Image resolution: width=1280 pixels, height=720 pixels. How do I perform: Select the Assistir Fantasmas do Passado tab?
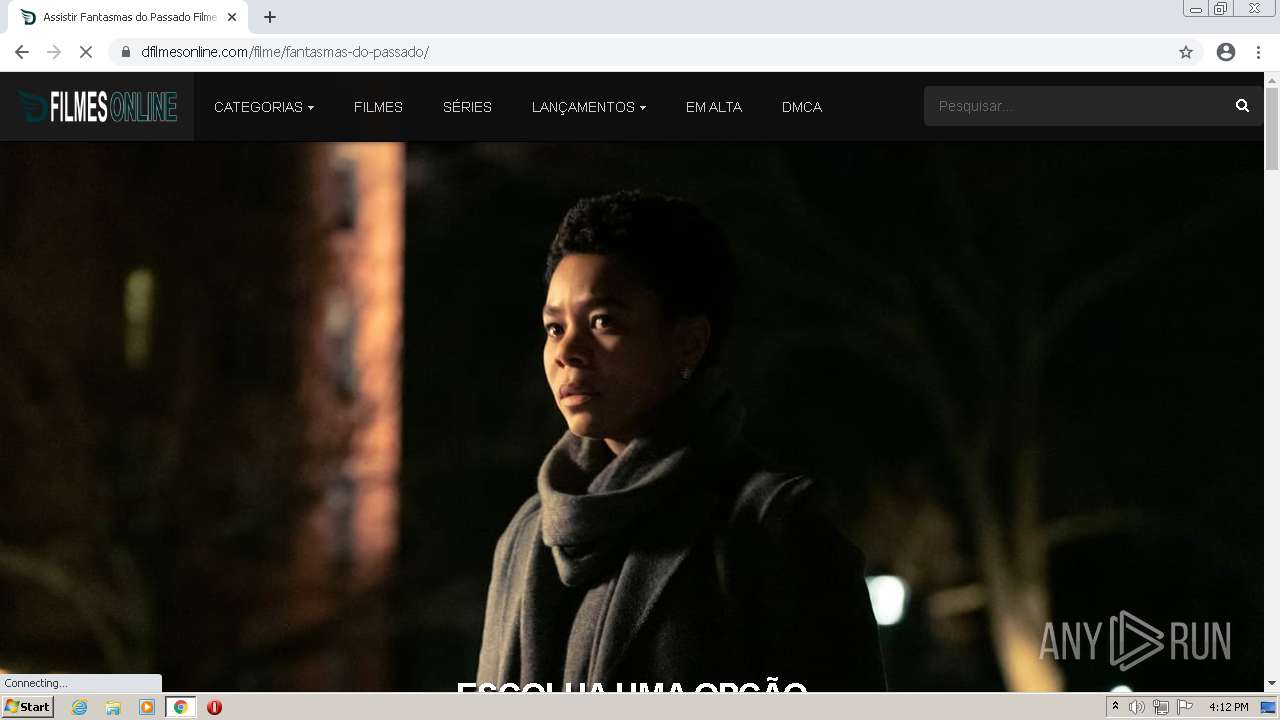[130, 17]
